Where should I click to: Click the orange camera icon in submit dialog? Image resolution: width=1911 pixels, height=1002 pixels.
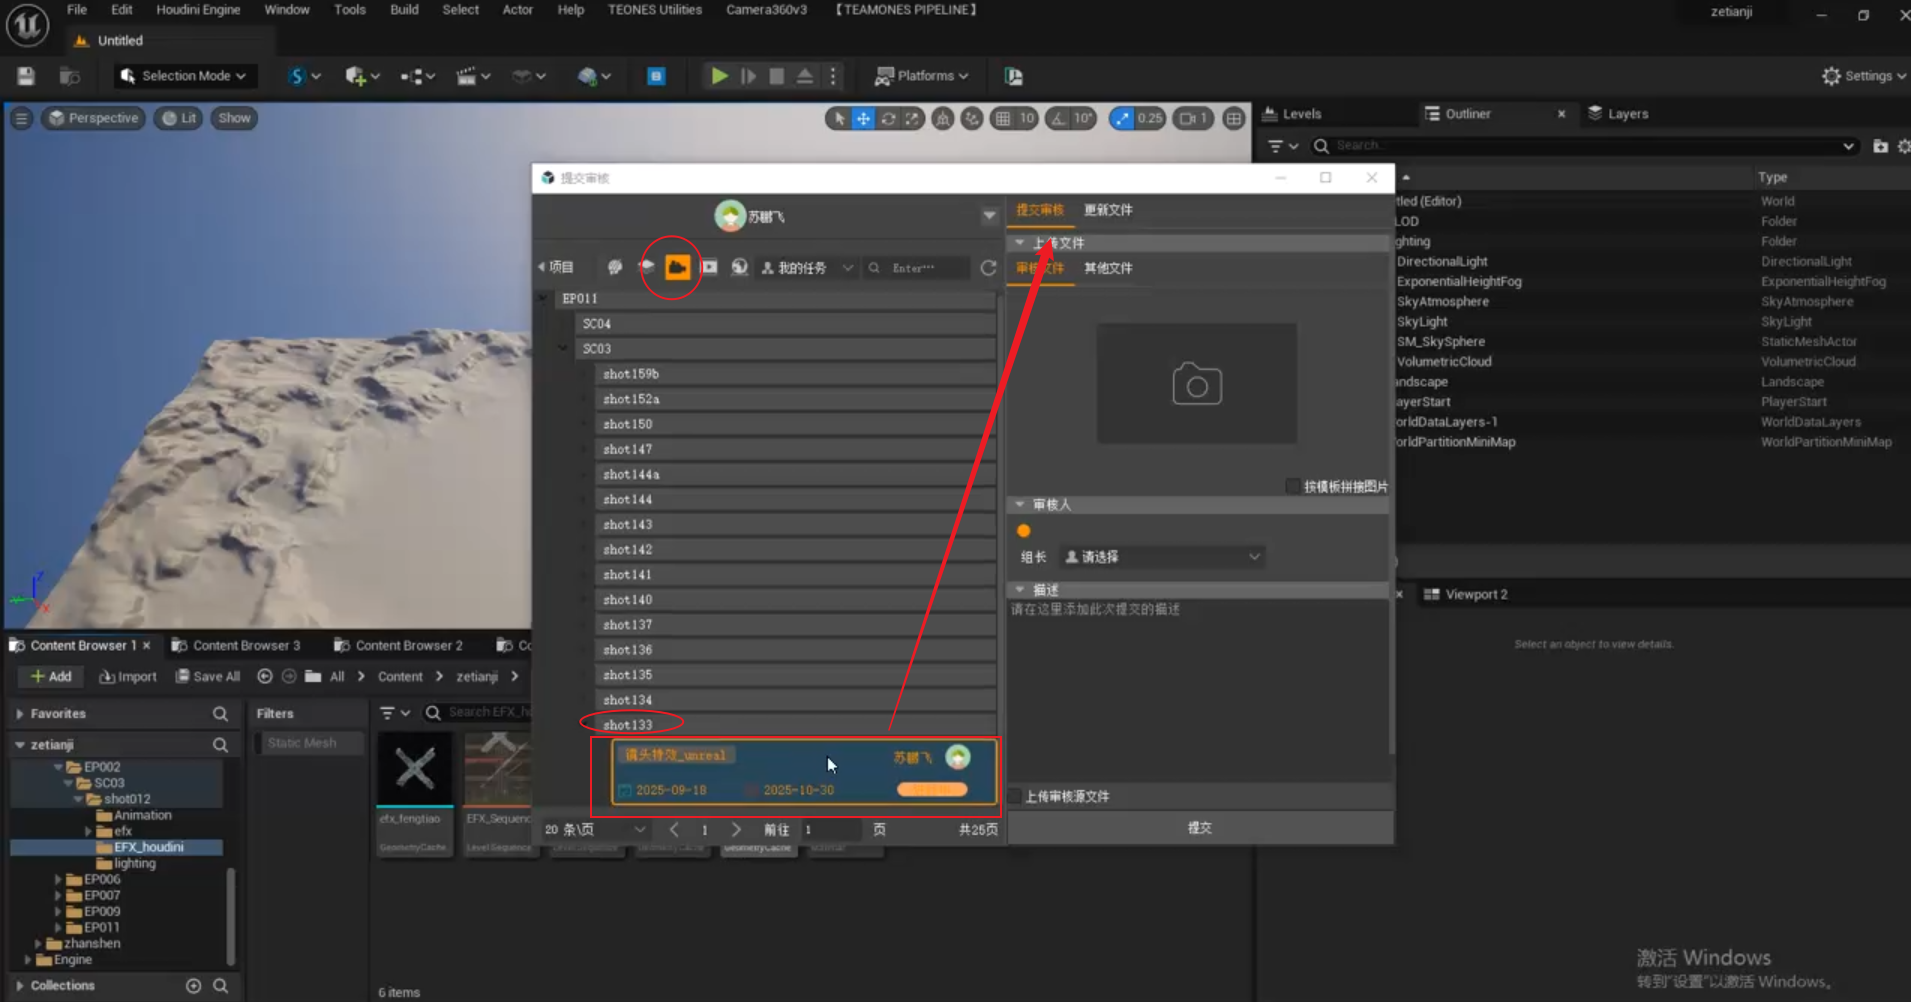(x=677, y=267)
